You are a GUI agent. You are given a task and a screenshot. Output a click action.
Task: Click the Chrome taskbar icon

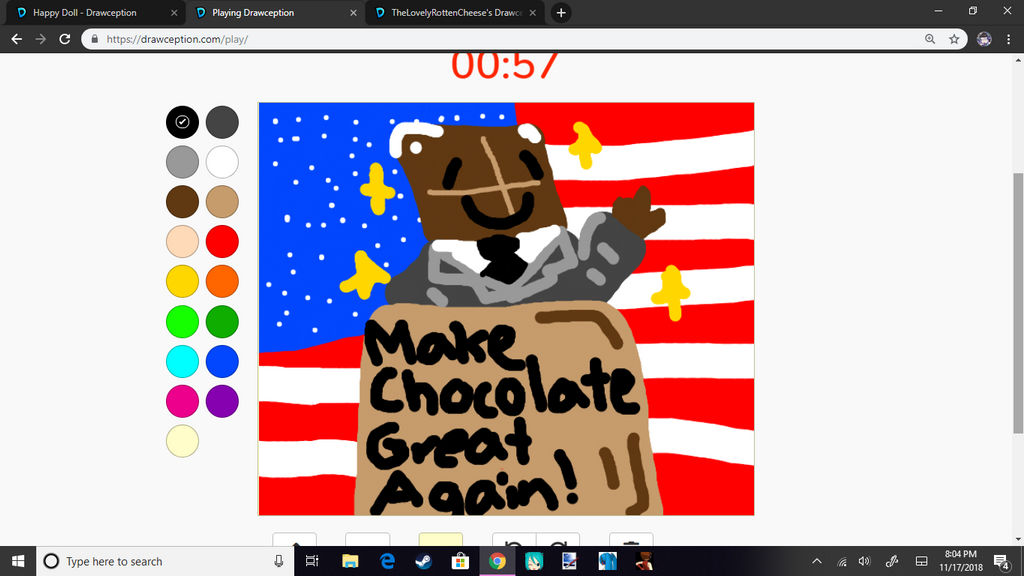point(497,561)
